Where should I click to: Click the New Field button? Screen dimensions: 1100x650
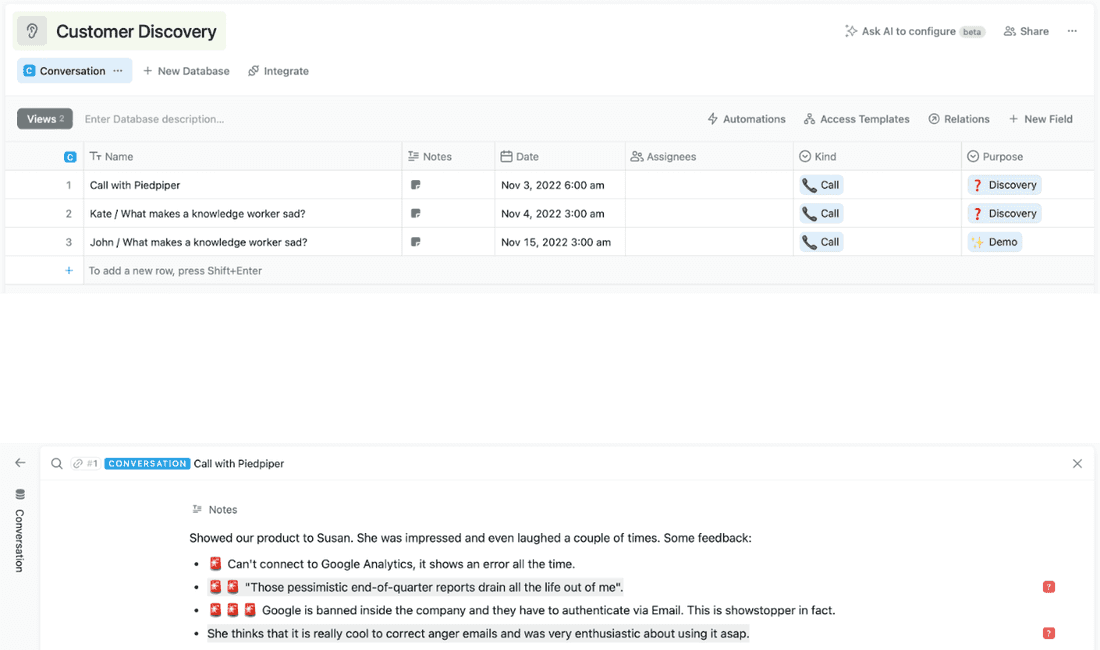[x=1041, y=118]
